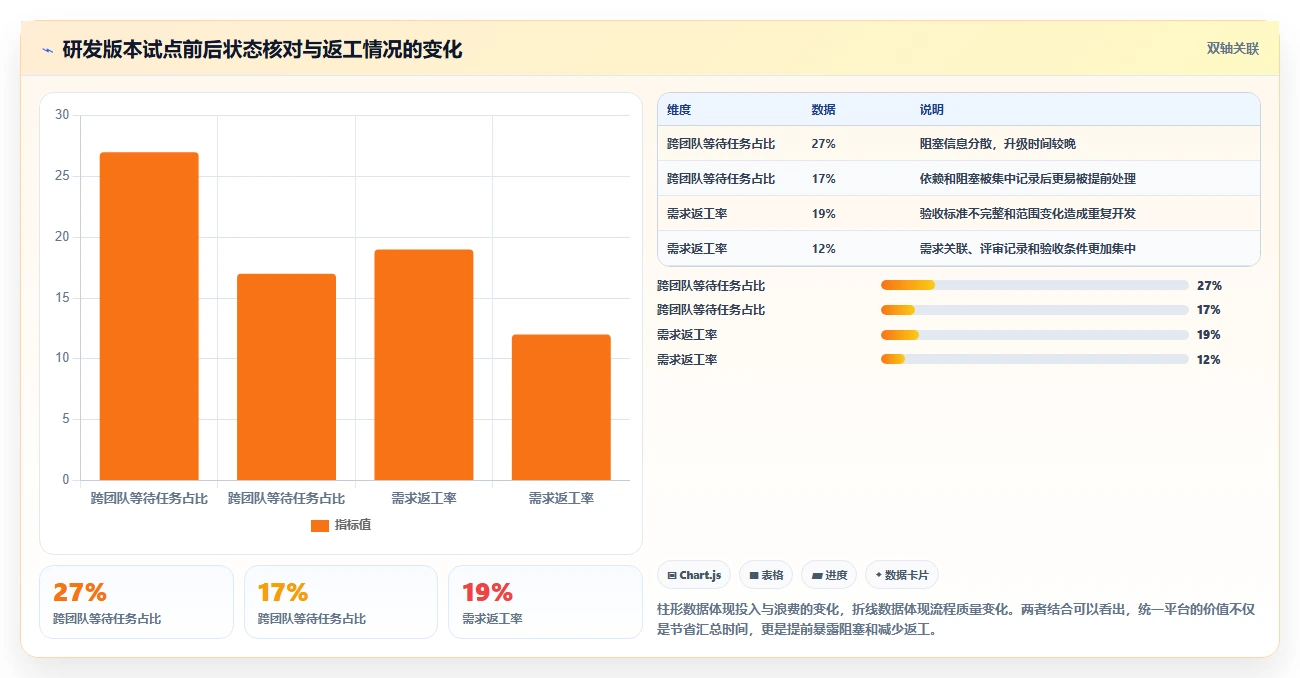Image resolution: width=1300 pixels, height=678 pixels.
Task: Click the 数据 column header
Action: point(824,110)
